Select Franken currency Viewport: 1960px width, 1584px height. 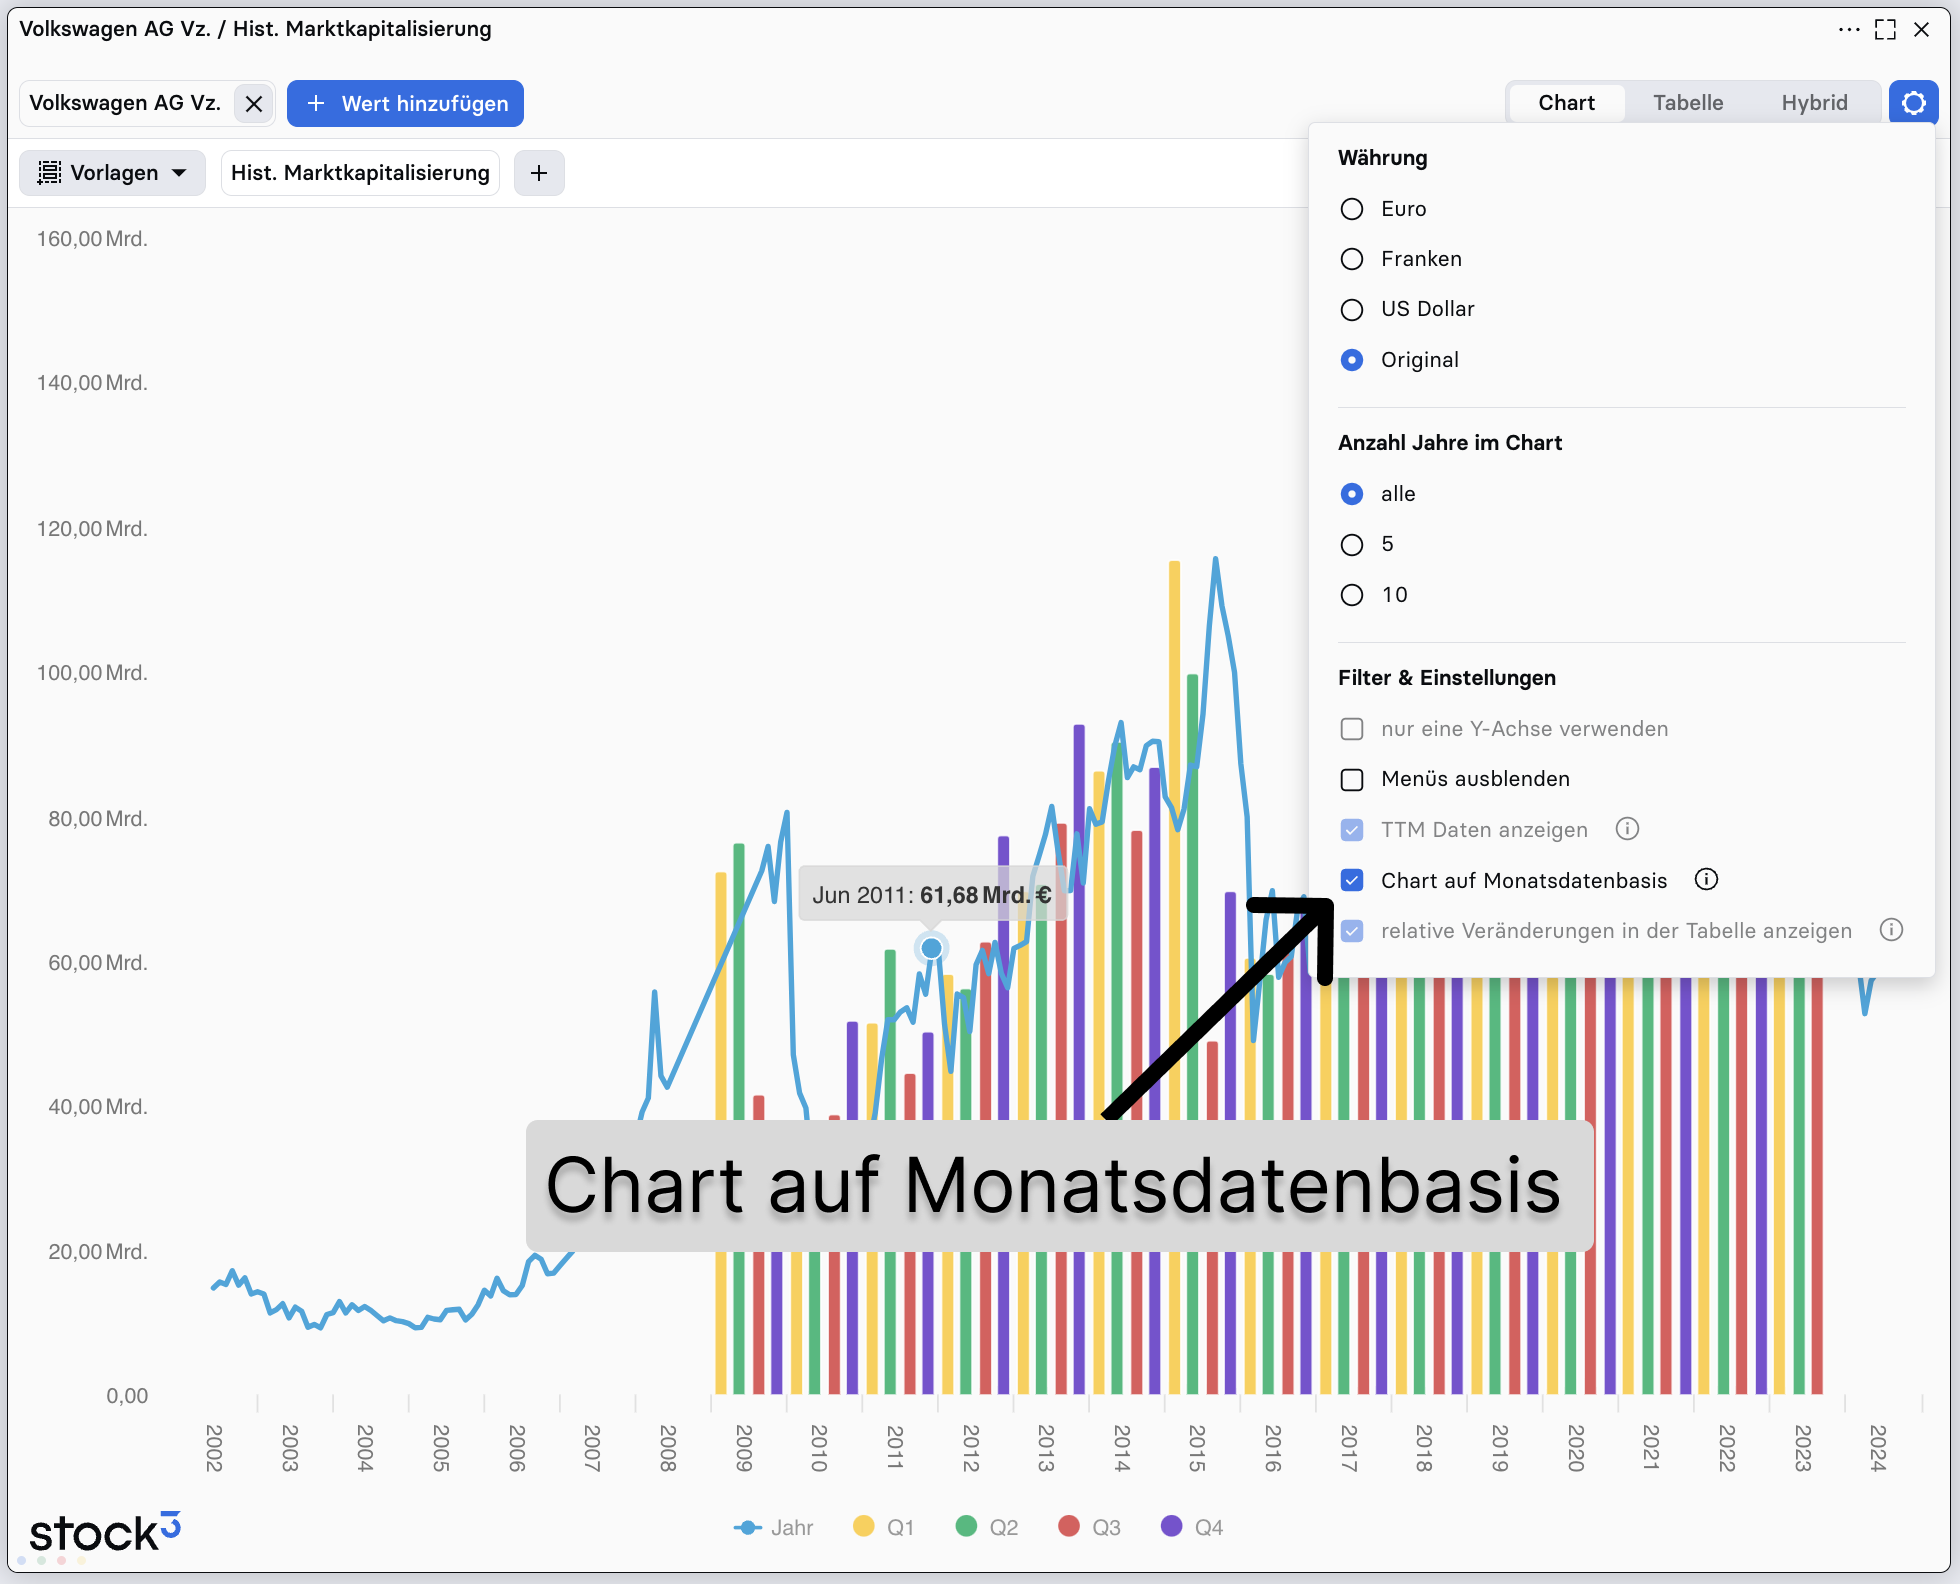(1352, 259)
